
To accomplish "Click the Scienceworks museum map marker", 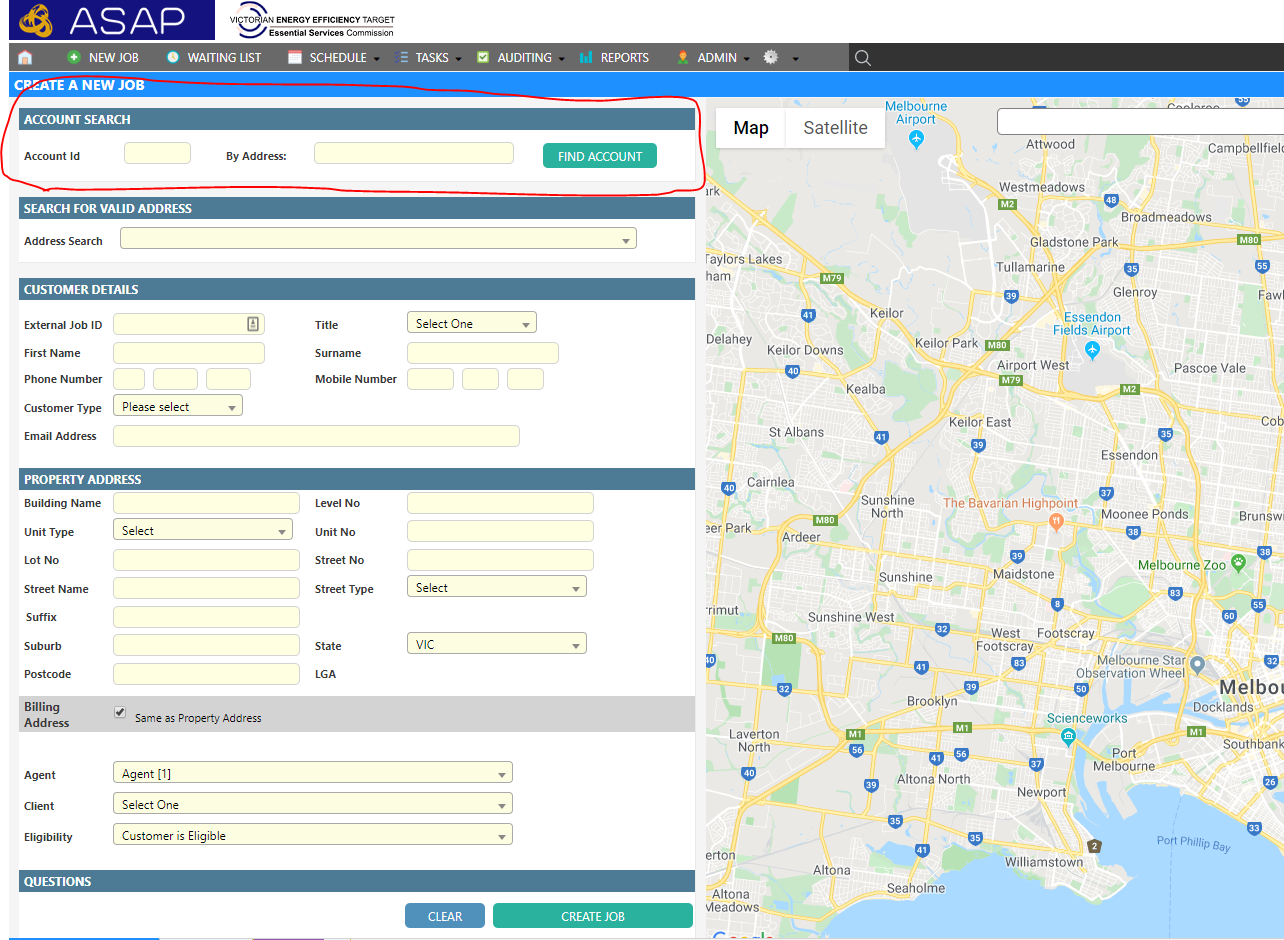I will tap(1069, 738).
